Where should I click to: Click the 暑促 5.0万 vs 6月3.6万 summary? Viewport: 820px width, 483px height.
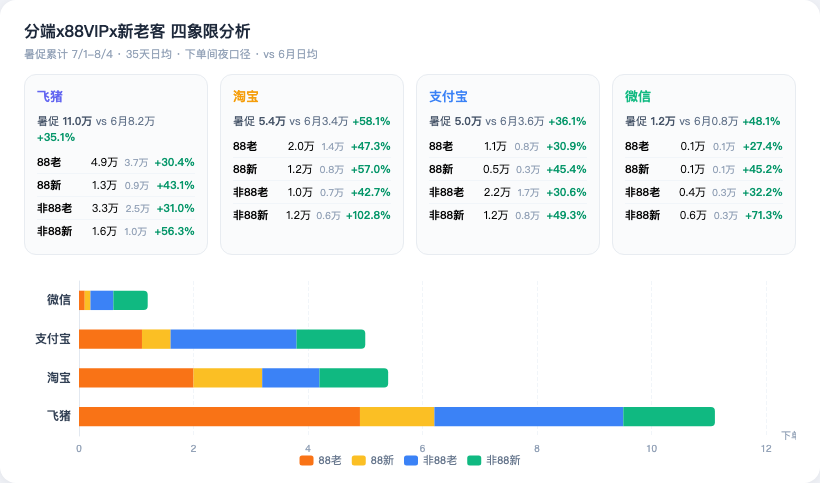tap(486, 121)
